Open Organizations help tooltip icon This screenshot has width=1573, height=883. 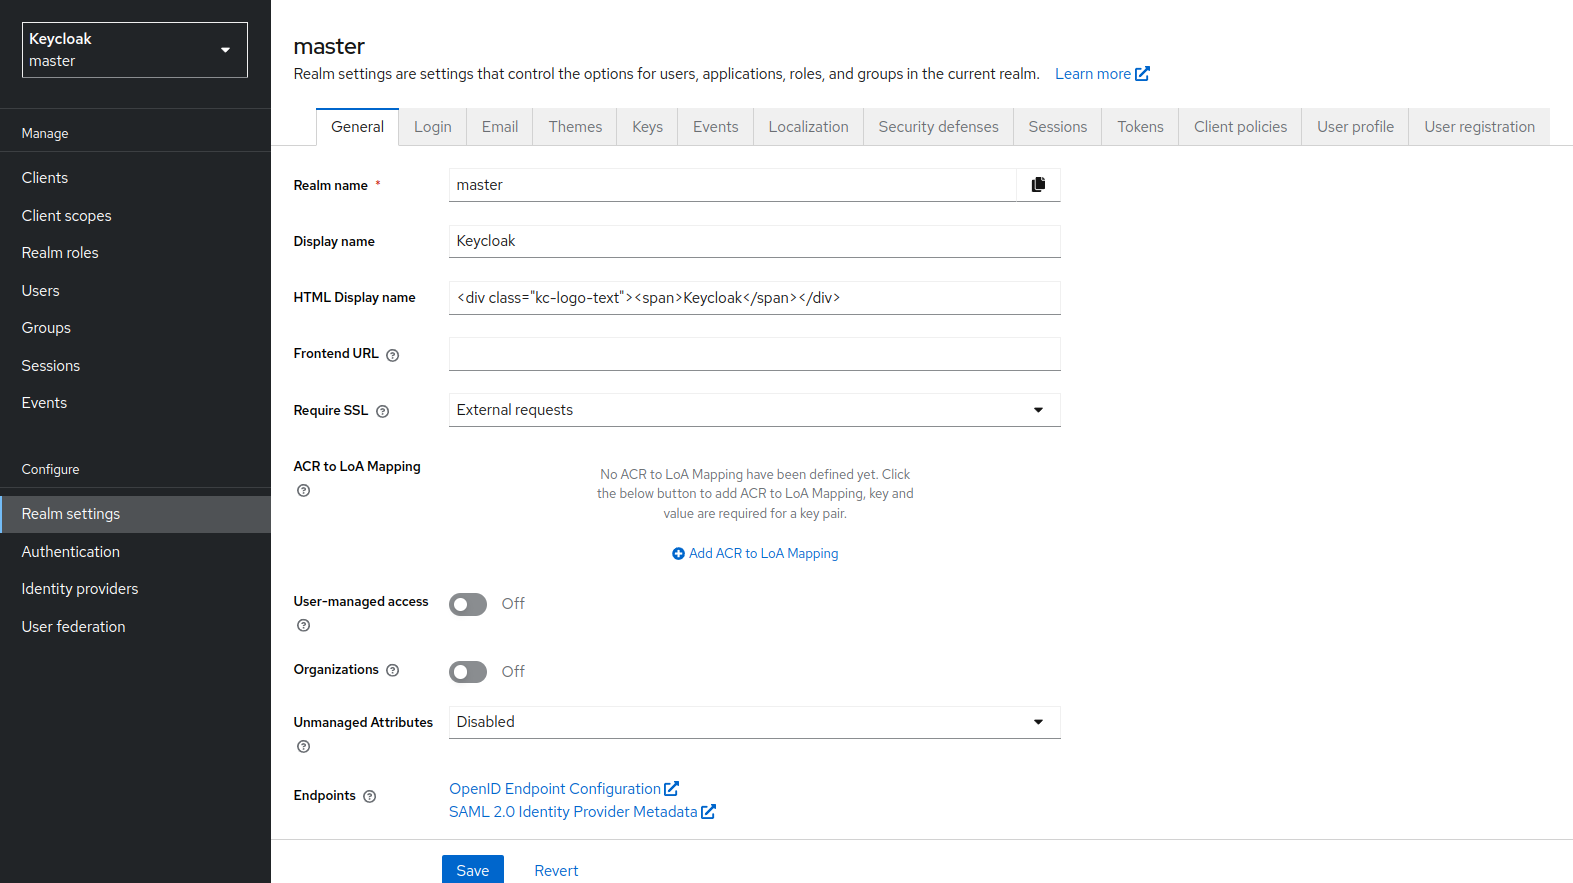[393, 670]
